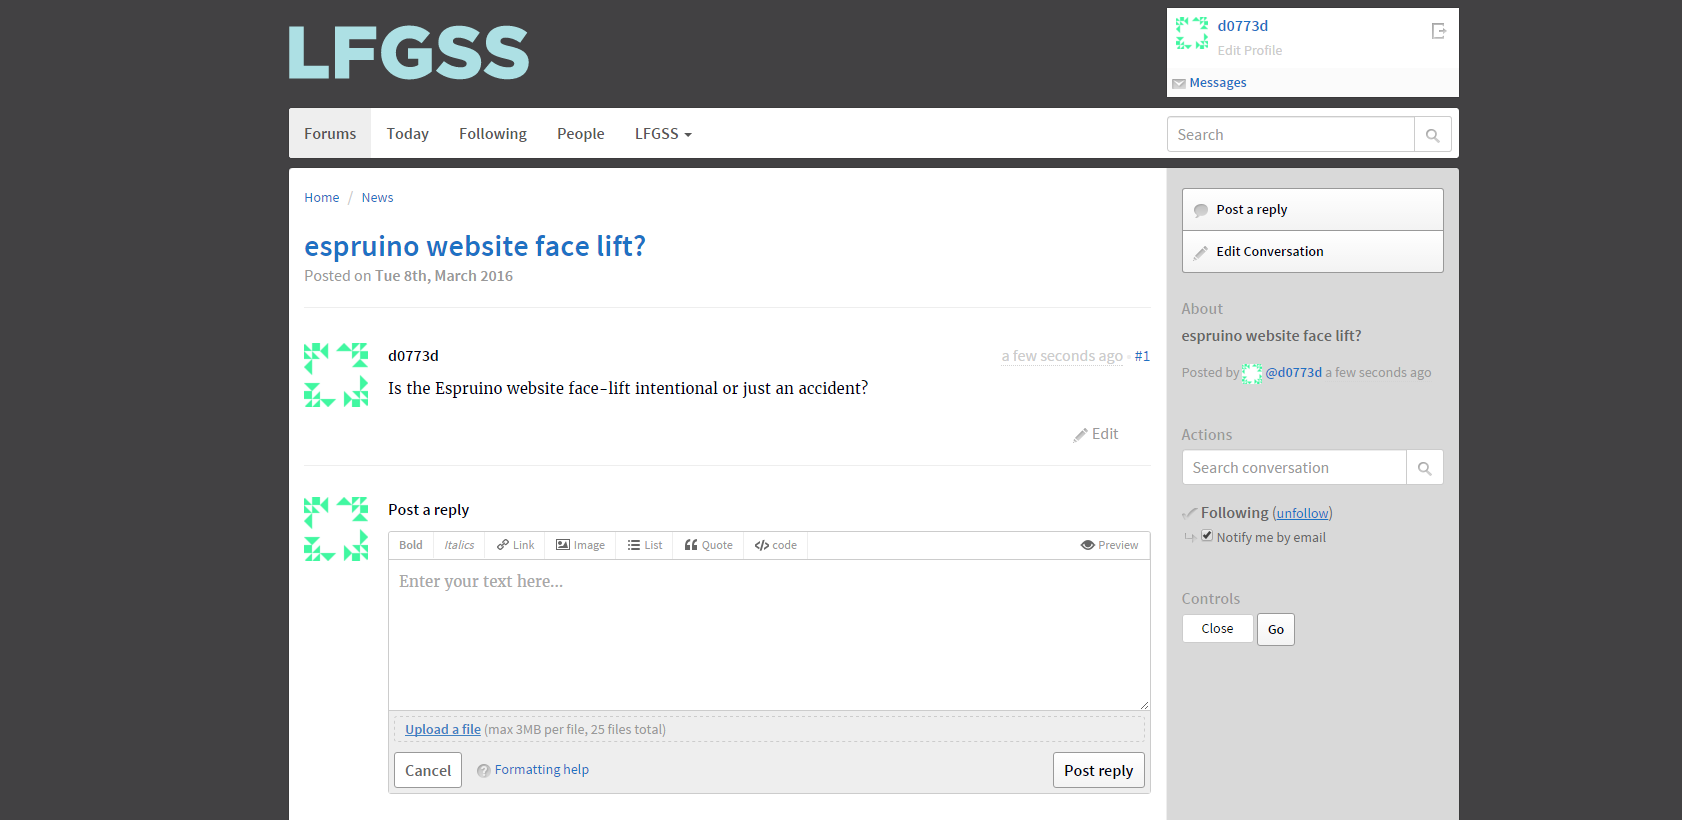
Task: Click the Upload a file link
Action: pos(443,730)
